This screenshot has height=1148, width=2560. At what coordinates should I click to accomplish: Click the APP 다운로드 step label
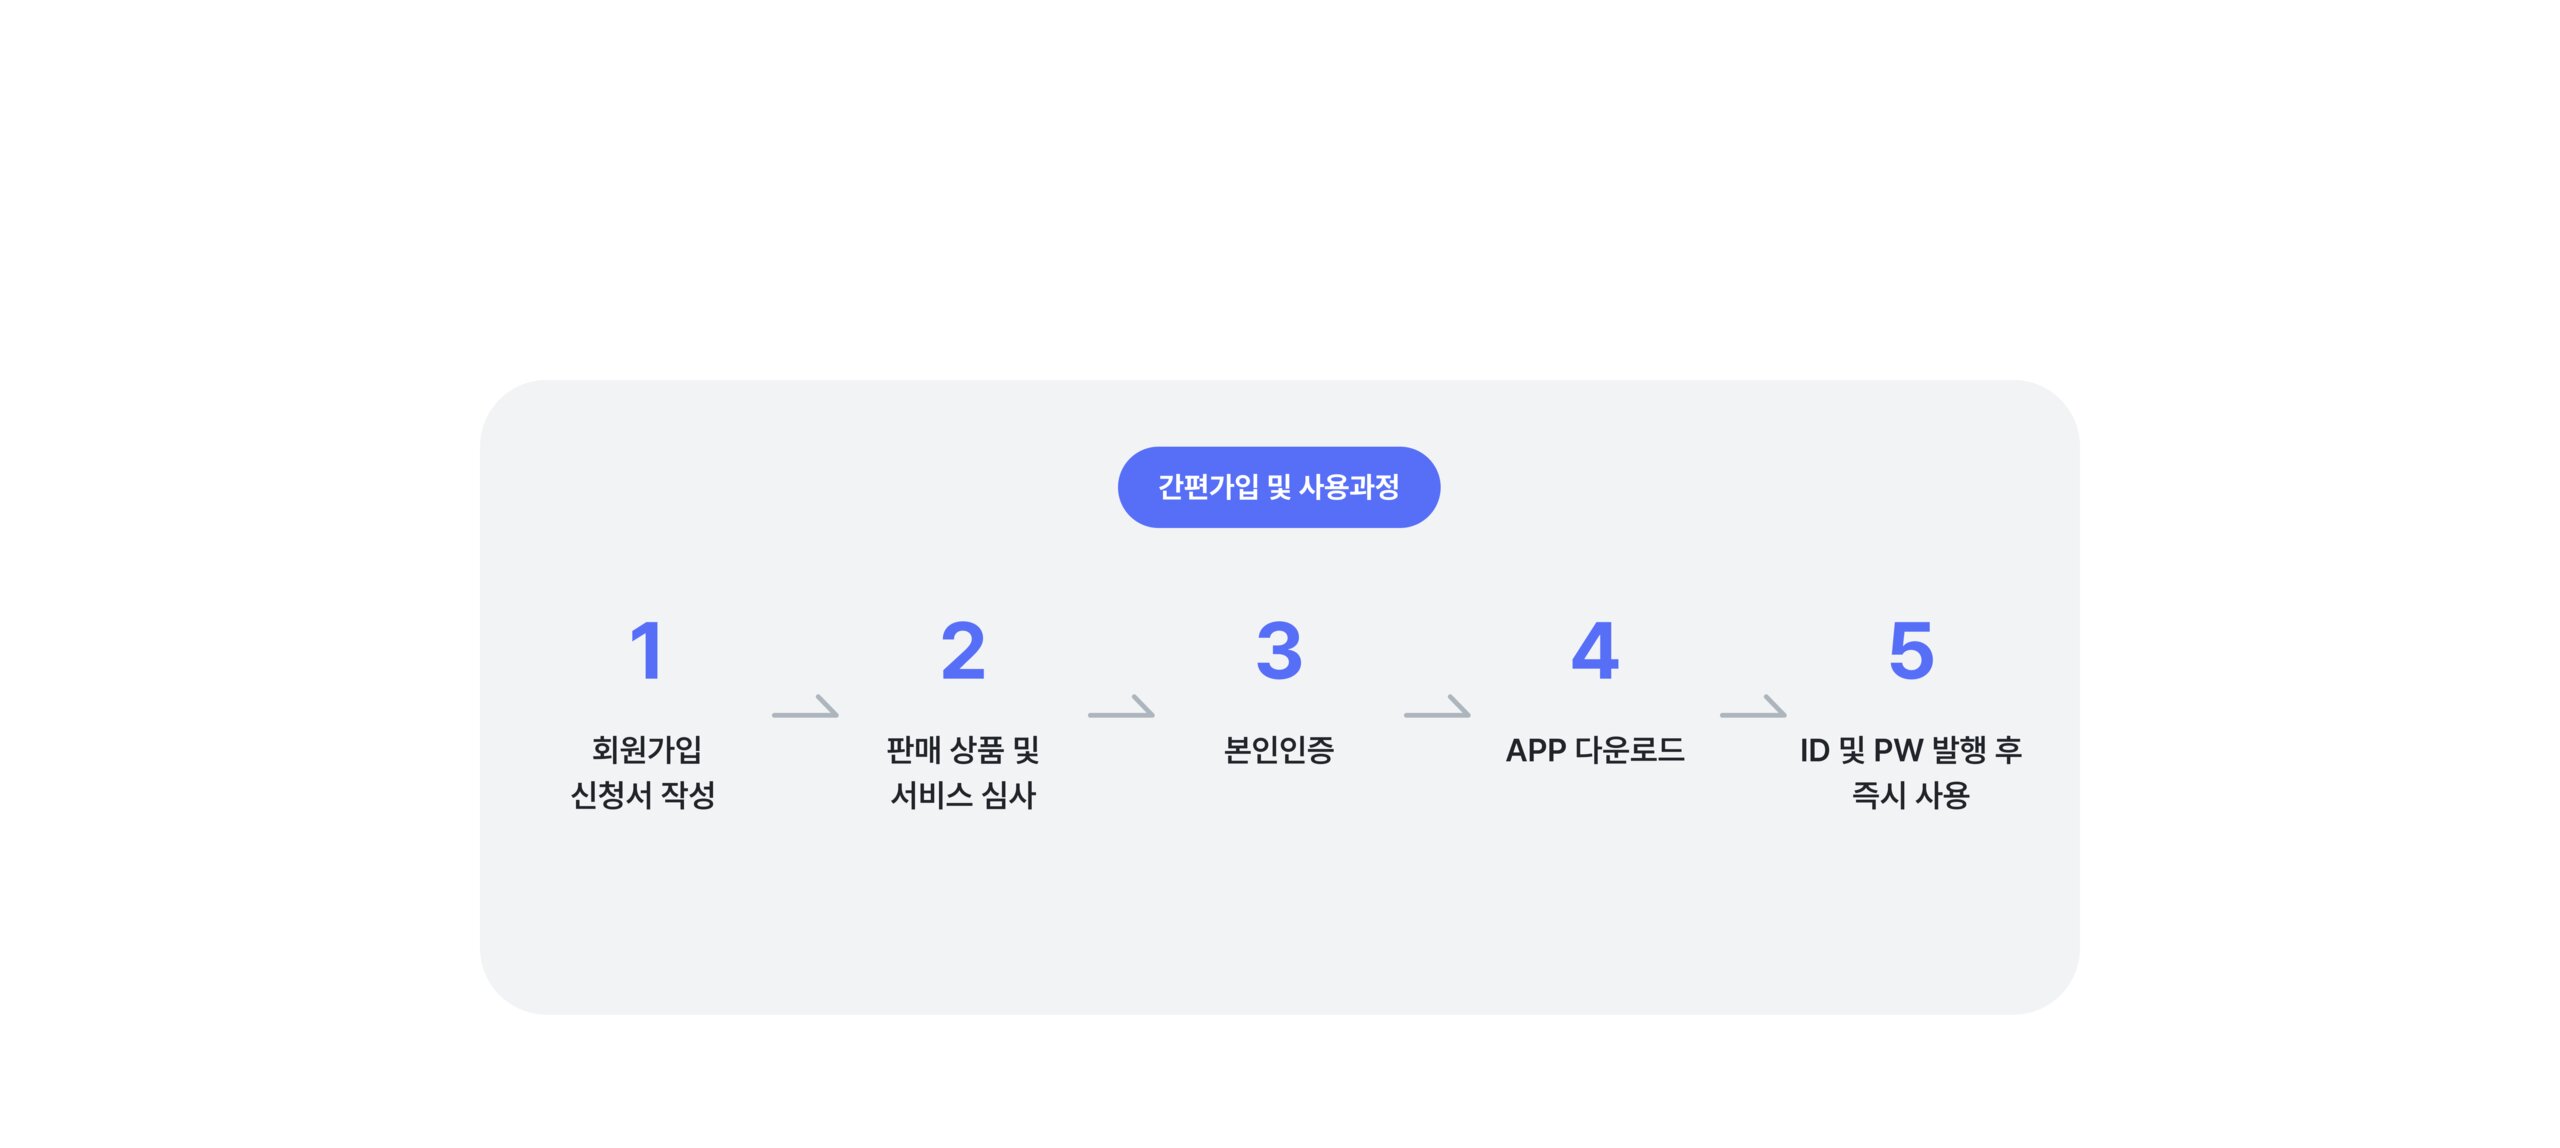(1595, 749)
